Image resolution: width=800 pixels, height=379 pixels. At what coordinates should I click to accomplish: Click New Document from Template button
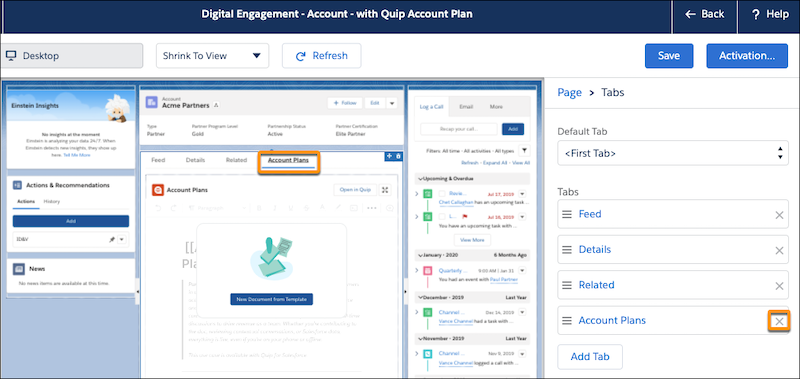coord(271,299)
